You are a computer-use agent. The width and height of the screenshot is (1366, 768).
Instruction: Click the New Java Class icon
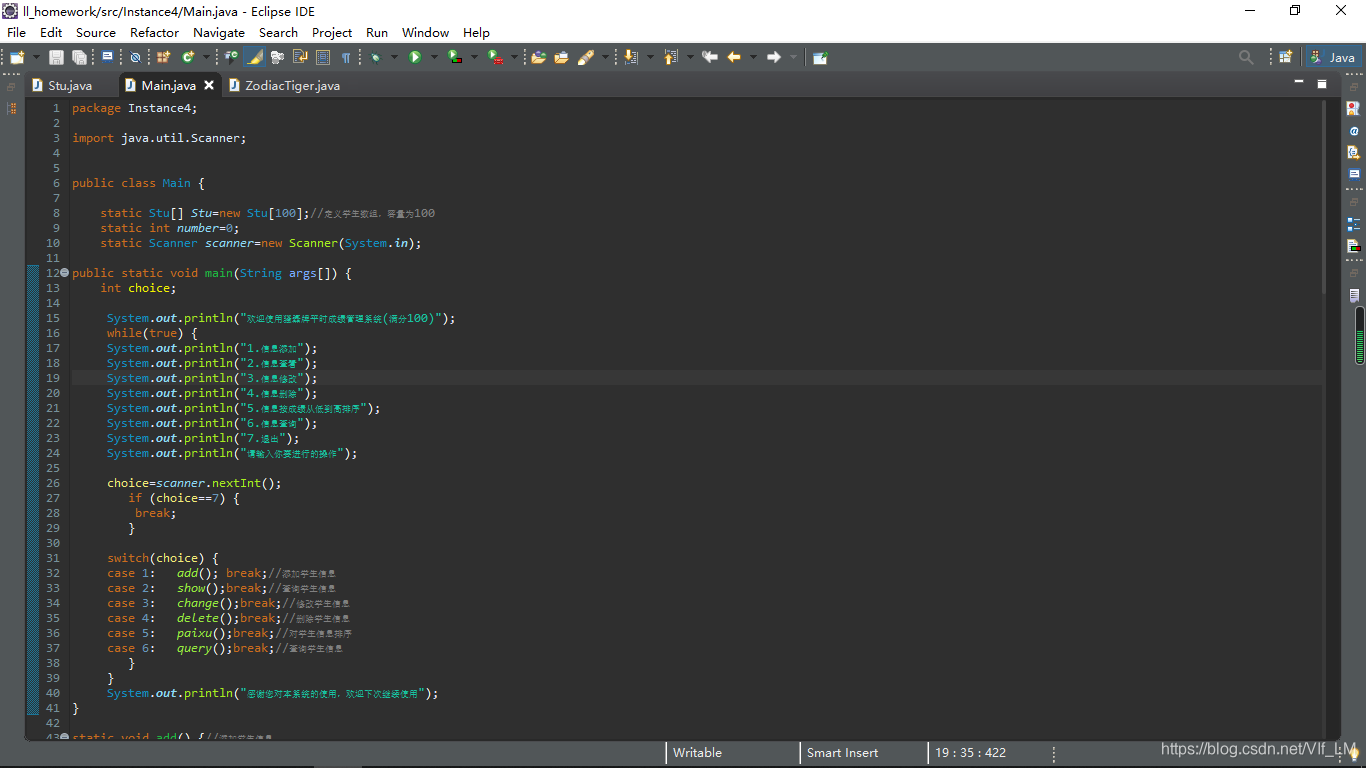point(188,58)
